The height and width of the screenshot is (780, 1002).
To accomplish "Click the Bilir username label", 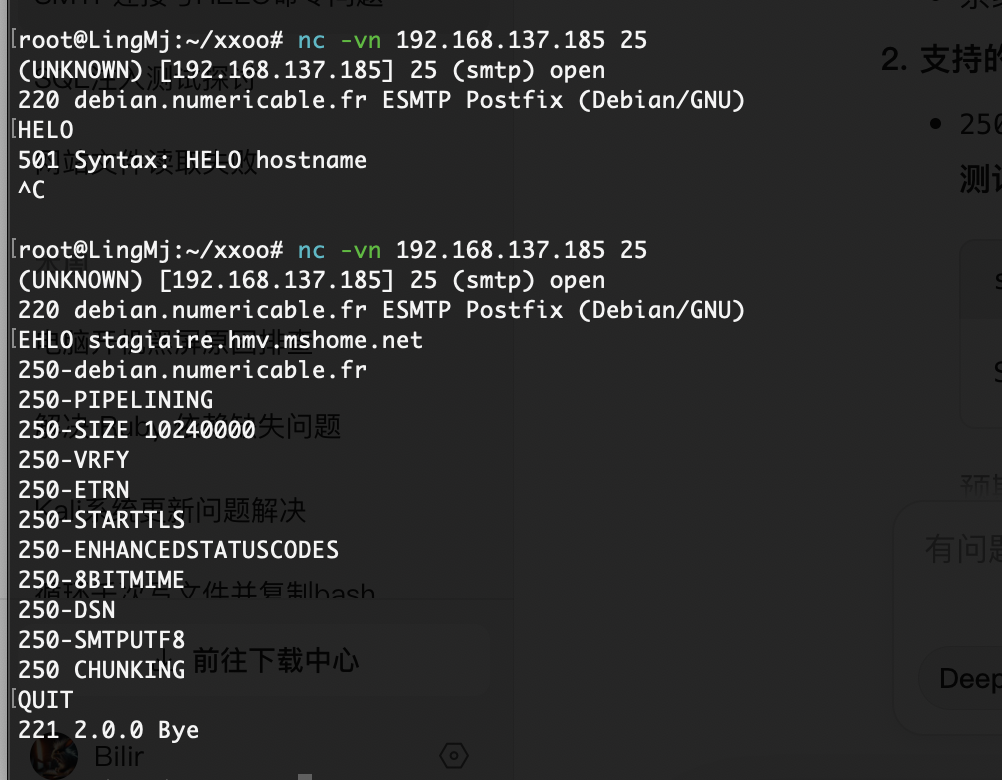I will (x=118, y=756).
